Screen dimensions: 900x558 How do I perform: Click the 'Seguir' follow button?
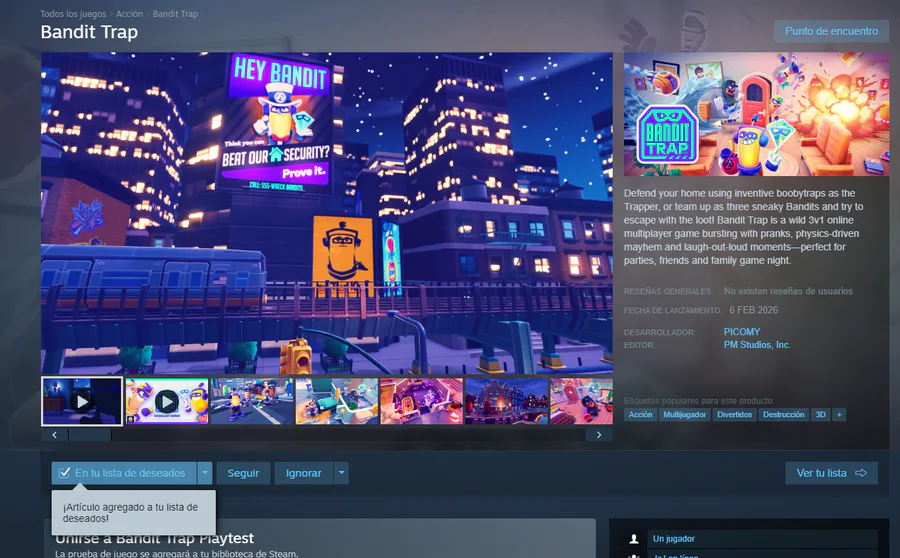tap(243, 473)
